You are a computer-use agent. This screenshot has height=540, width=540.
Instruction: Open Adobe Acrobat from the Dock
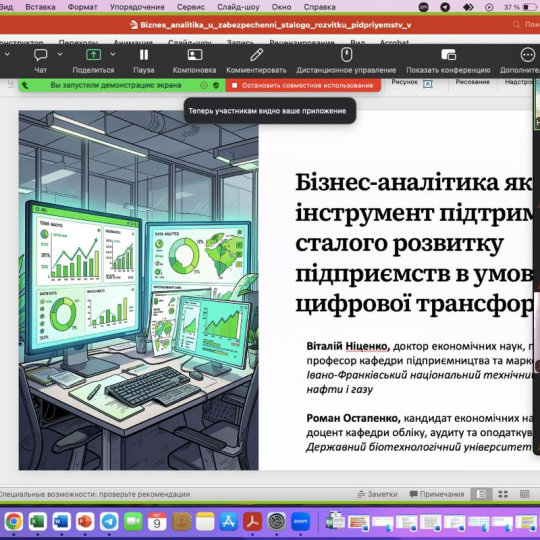click(253, 521)
